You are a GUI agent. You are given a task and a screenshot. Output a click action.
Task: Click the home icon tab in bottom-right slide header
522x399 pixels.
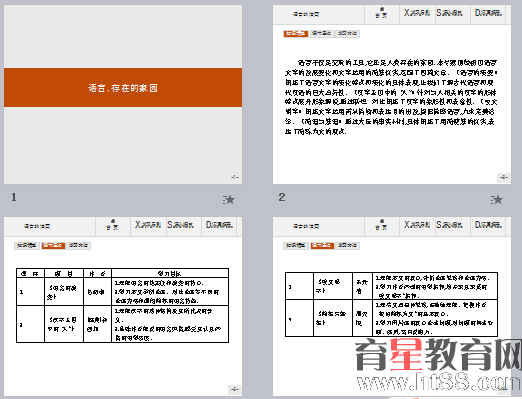pyautogui.click(x=382, y=225)
